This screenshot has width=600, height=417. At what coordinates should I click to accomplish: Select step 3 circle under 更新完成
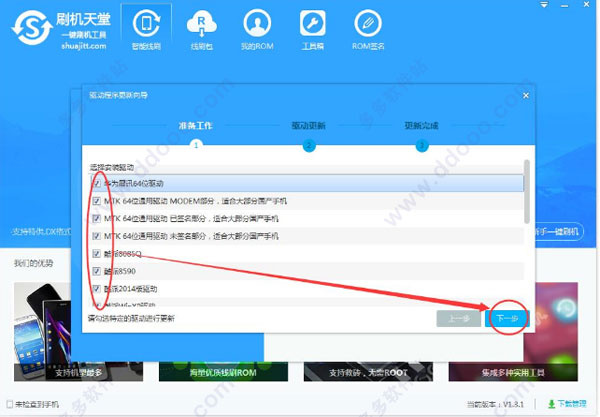[422, 145]
